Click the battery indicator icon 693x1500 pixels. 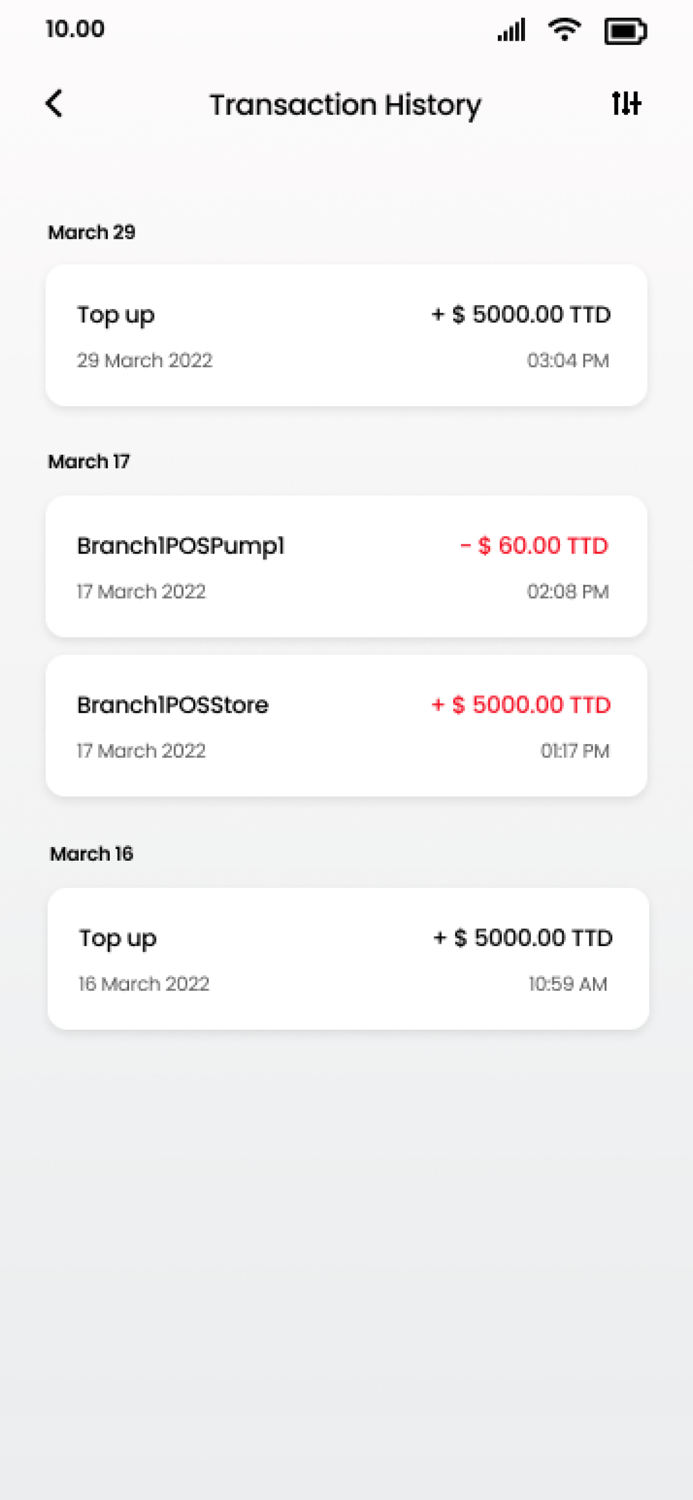pos(625,30)
